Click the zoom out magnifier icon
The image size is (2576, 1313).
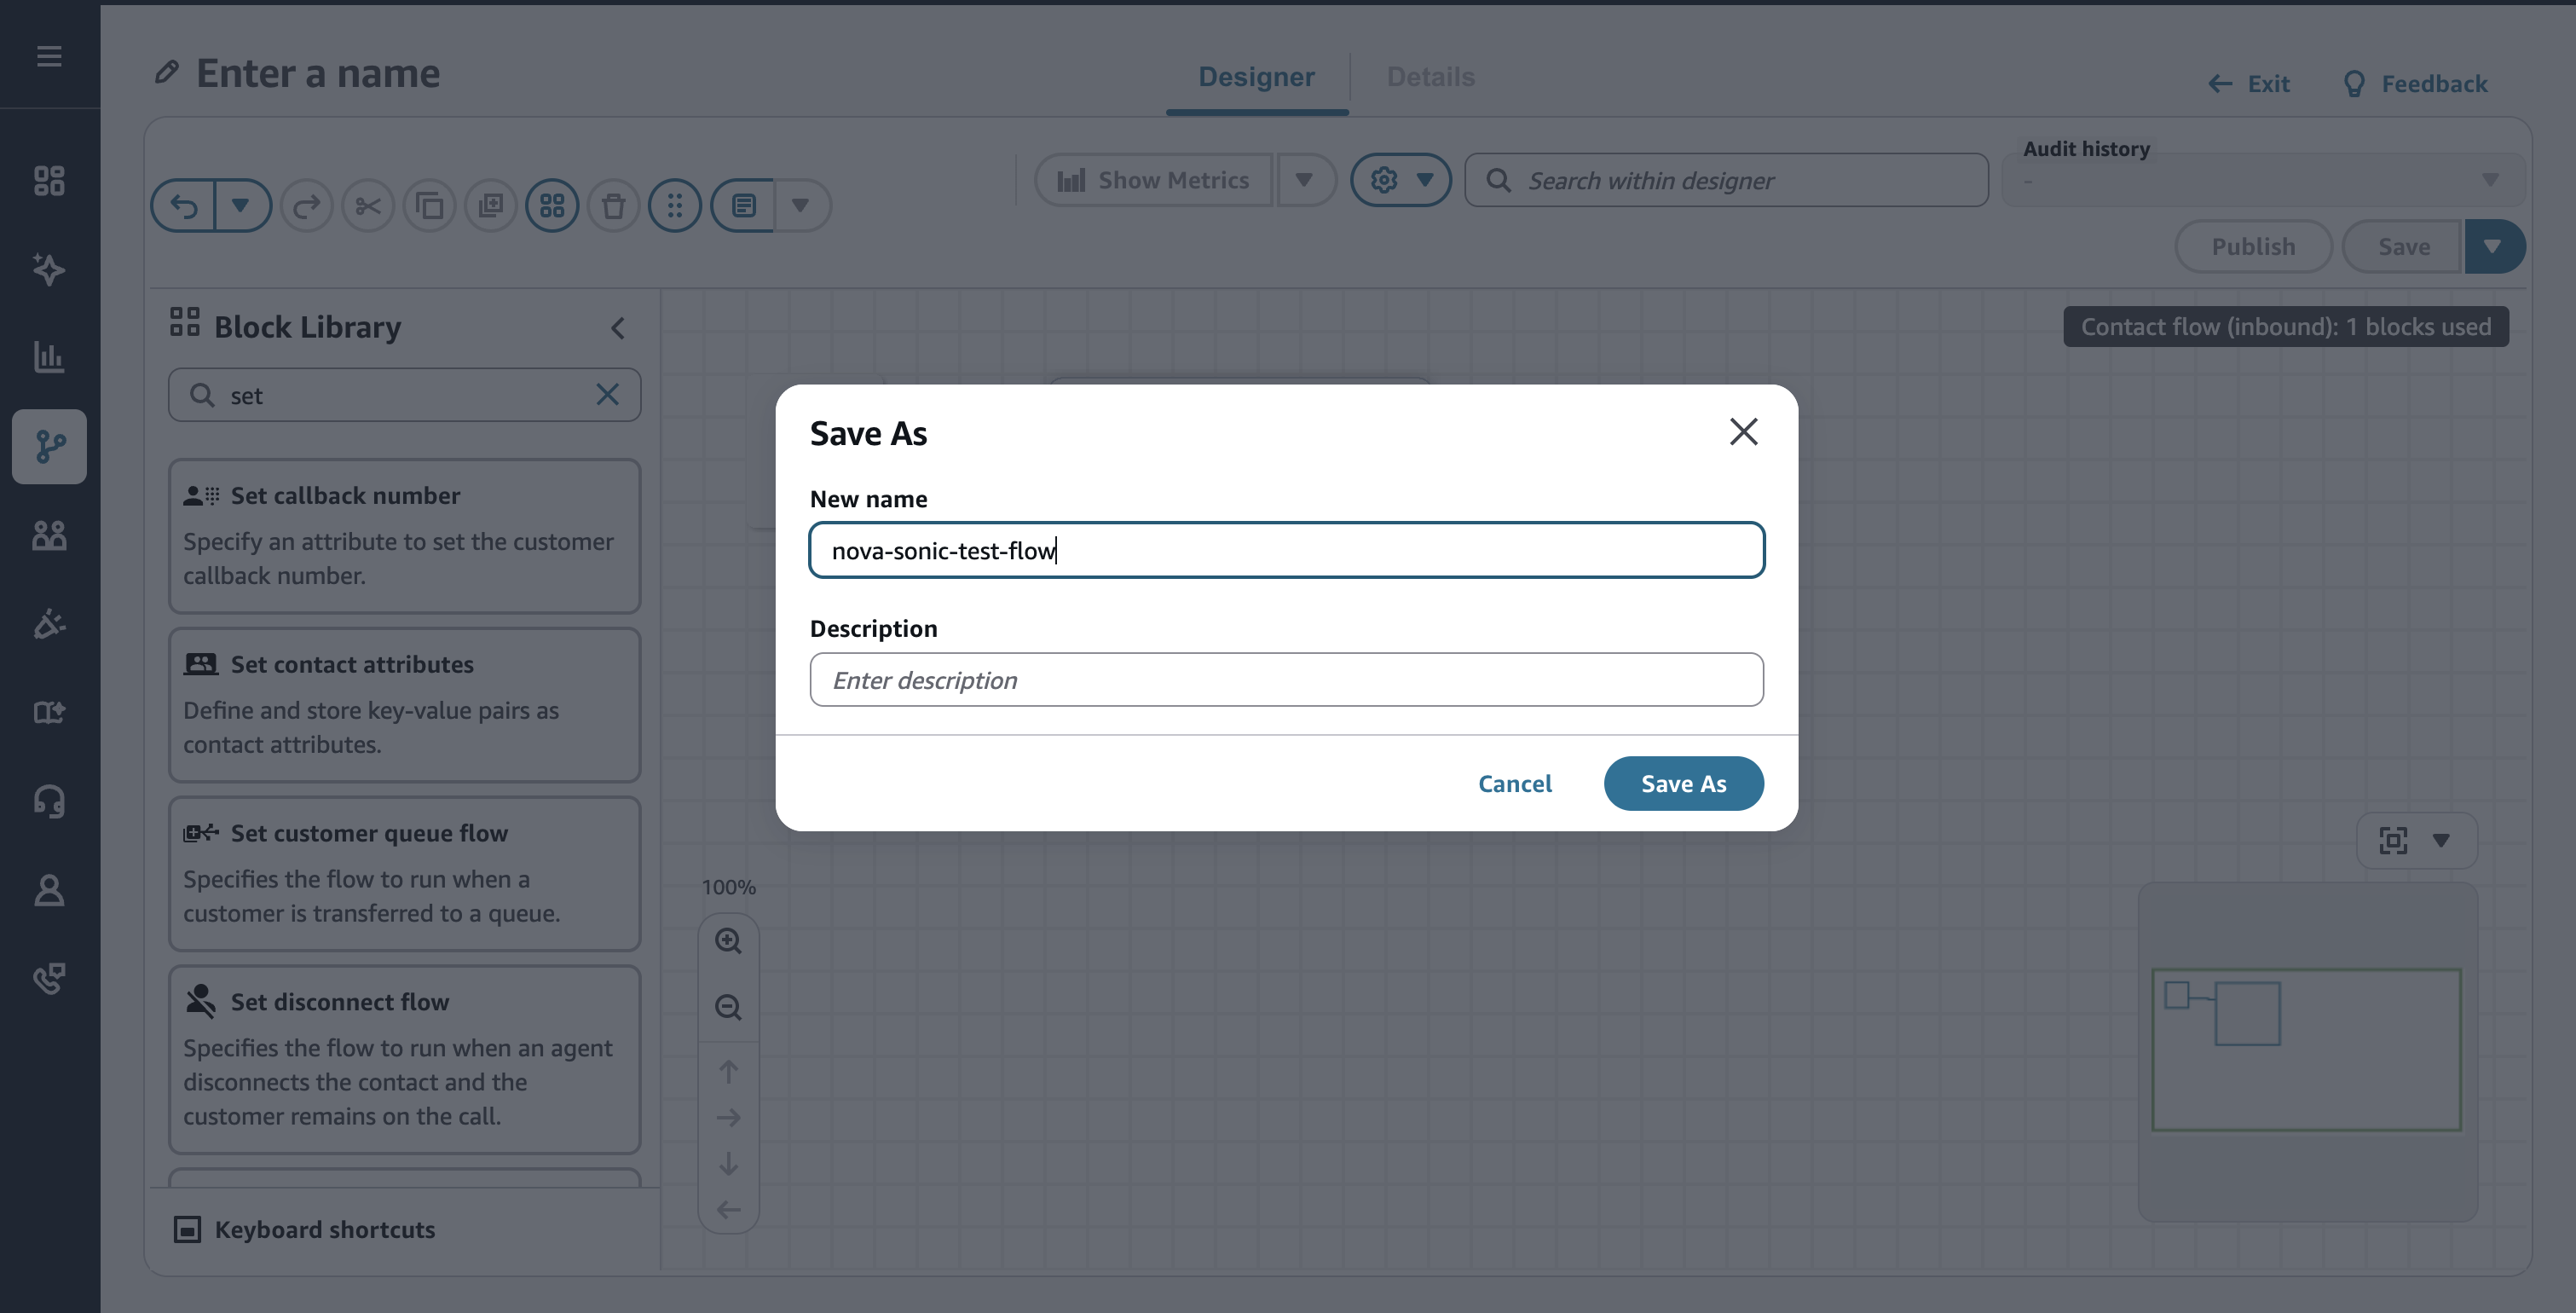(728, 1007)
